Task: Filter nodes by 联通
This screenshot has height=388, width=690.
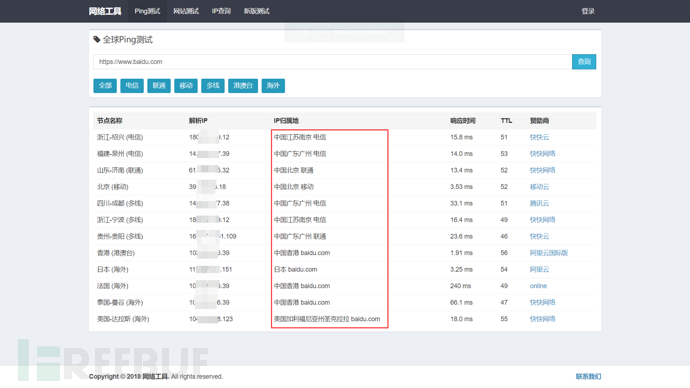Action: (x=159, y=85)
